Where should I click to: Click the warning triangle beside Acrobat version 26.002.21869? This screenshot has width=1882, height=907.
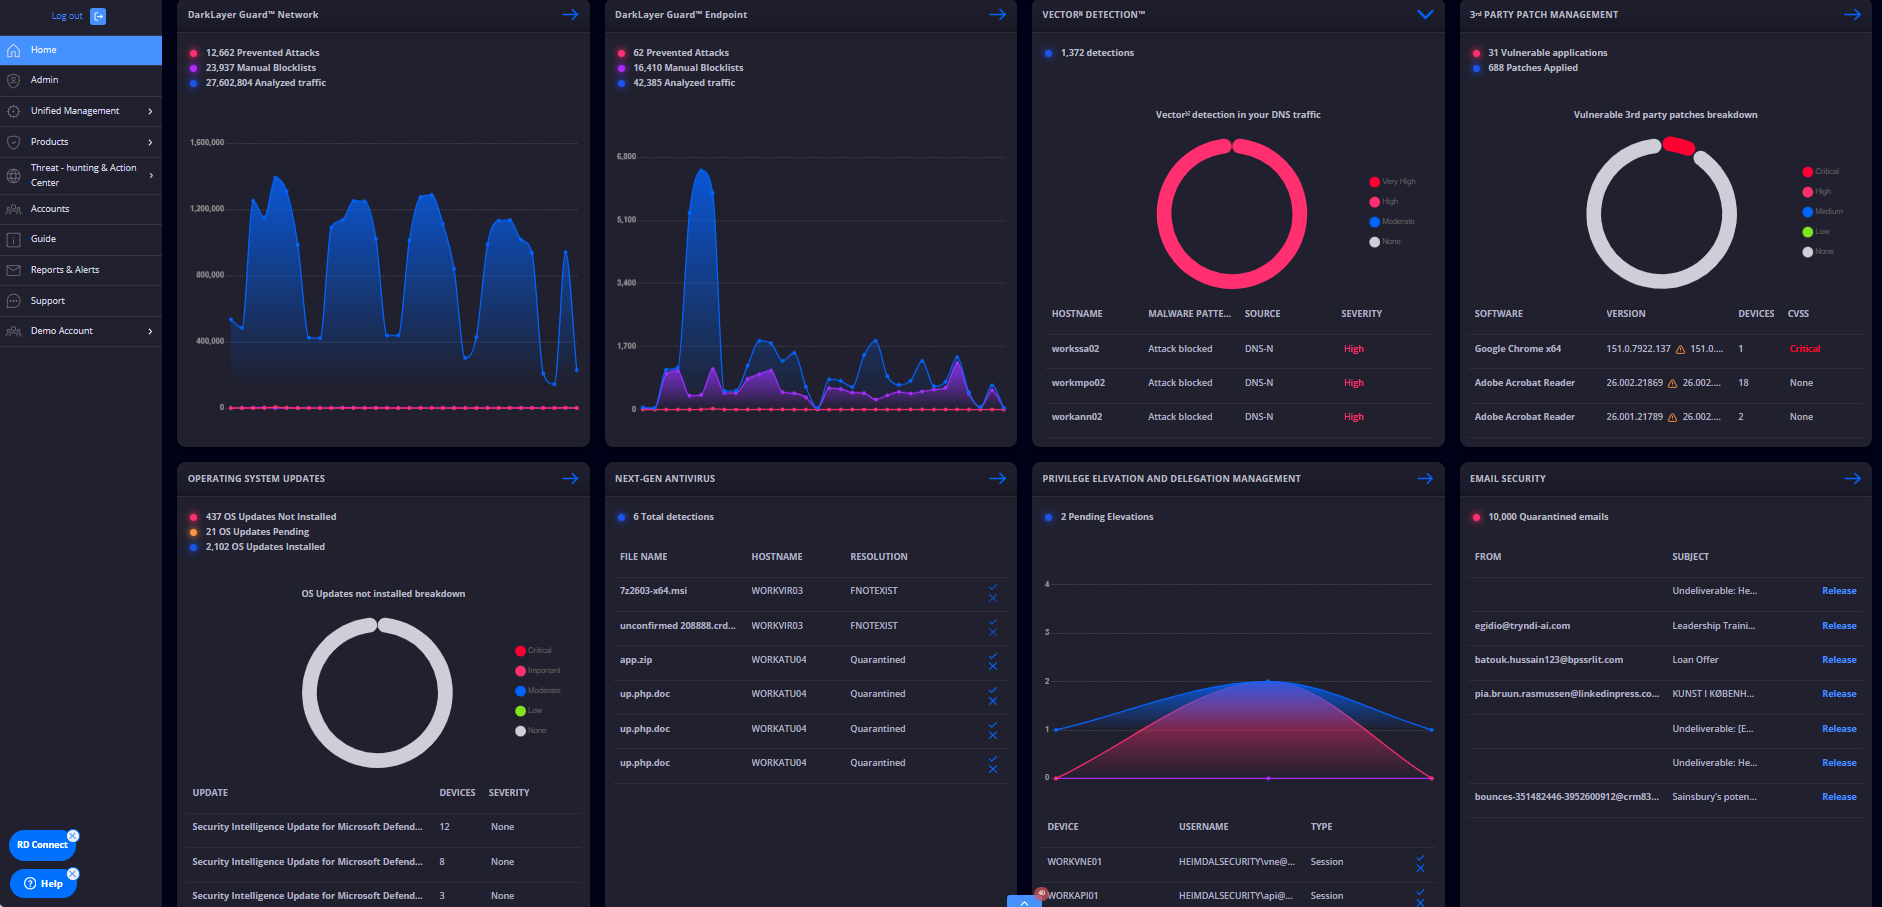1672,383
